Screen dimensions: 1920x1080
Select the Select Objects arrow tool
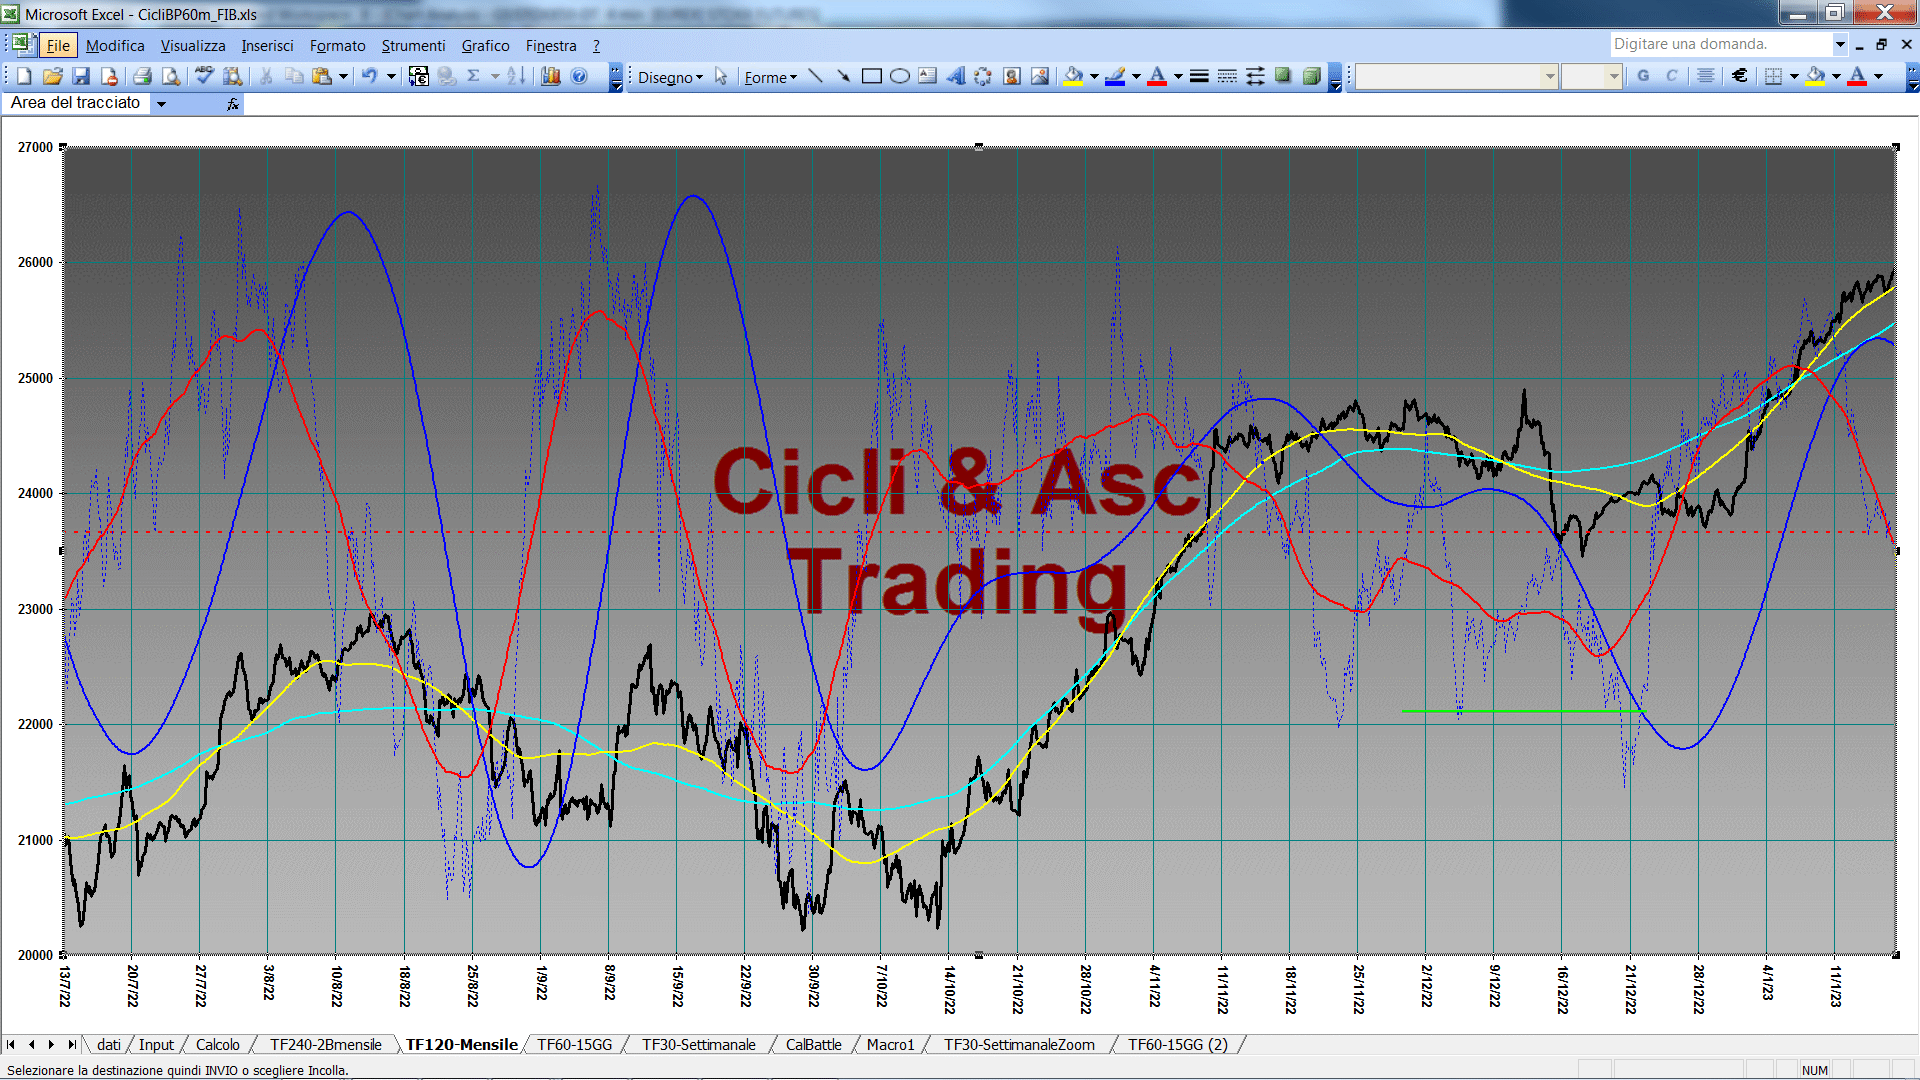(721, 77)
